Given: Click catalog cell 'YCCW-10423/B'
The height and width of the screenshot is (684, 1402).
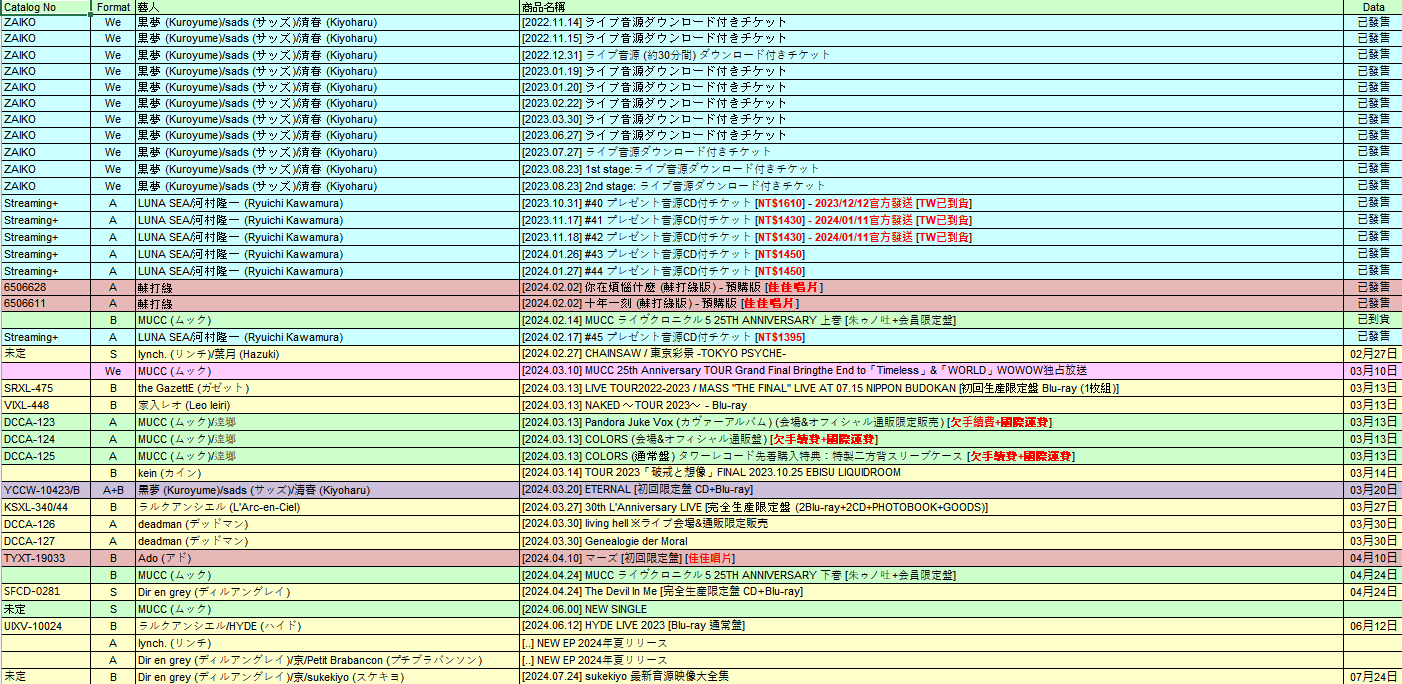Looking at the screenshot, I should 46,490.
